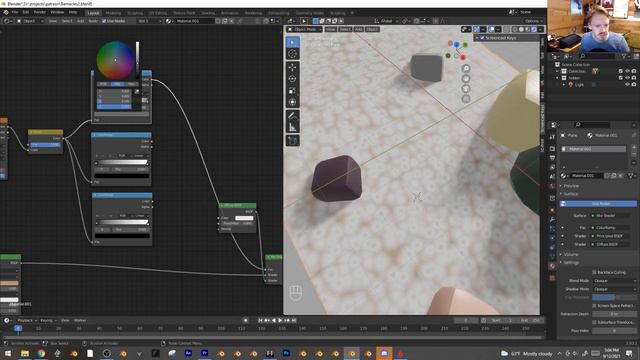Select the 3D Cursor tool
Viewport: 640px width, 360px height.
(x=292, y=54)
